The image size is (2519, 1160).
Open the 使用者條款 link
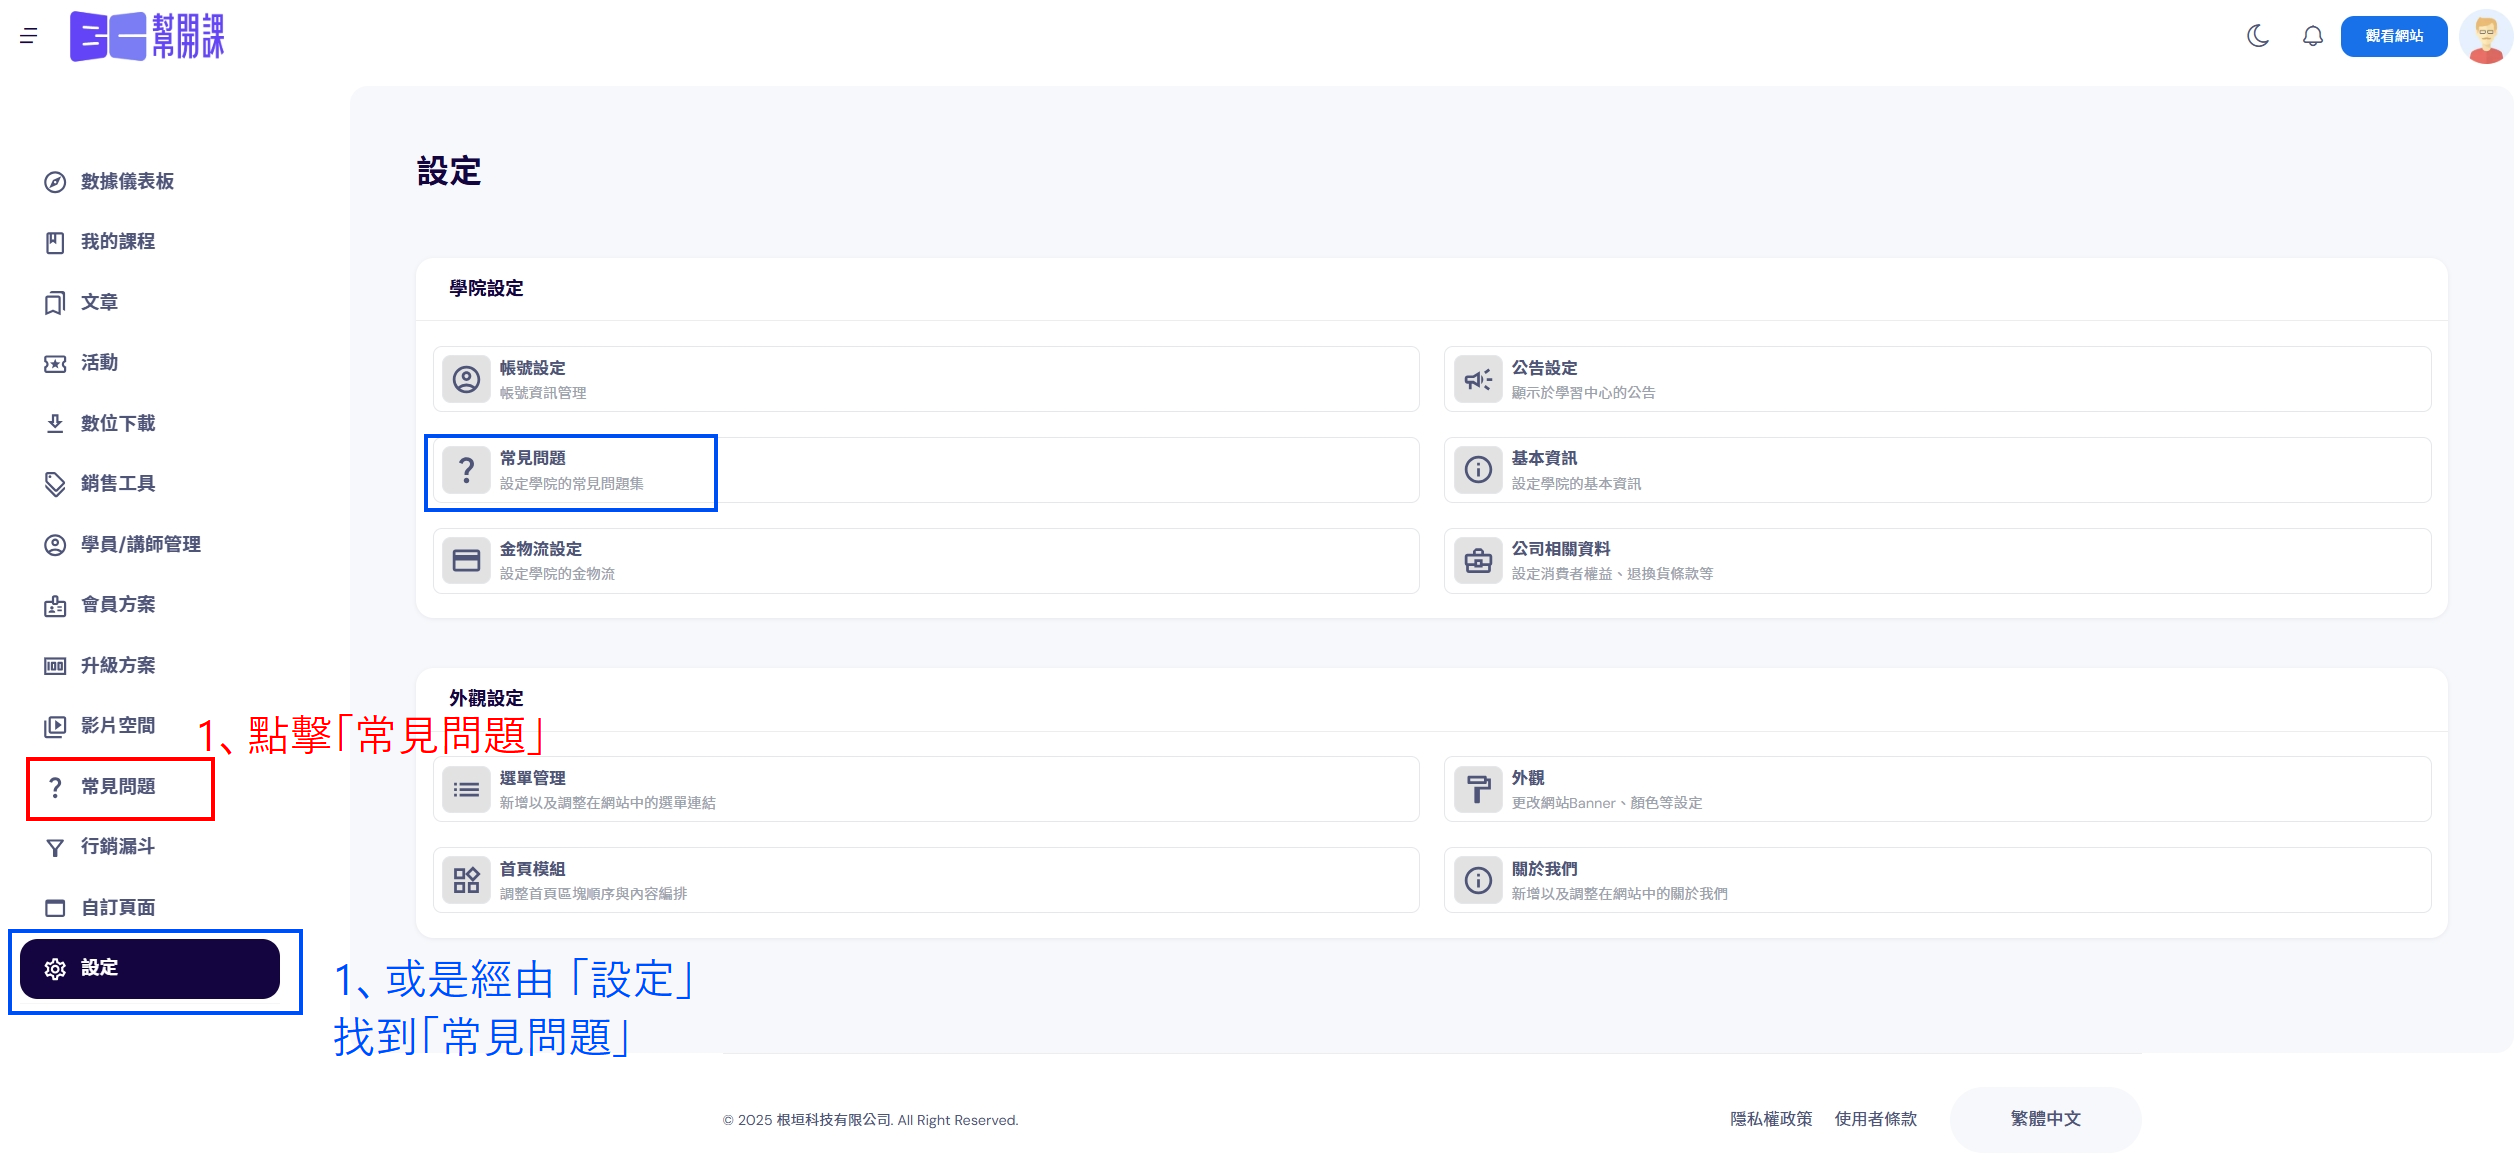[1875, 1118]
